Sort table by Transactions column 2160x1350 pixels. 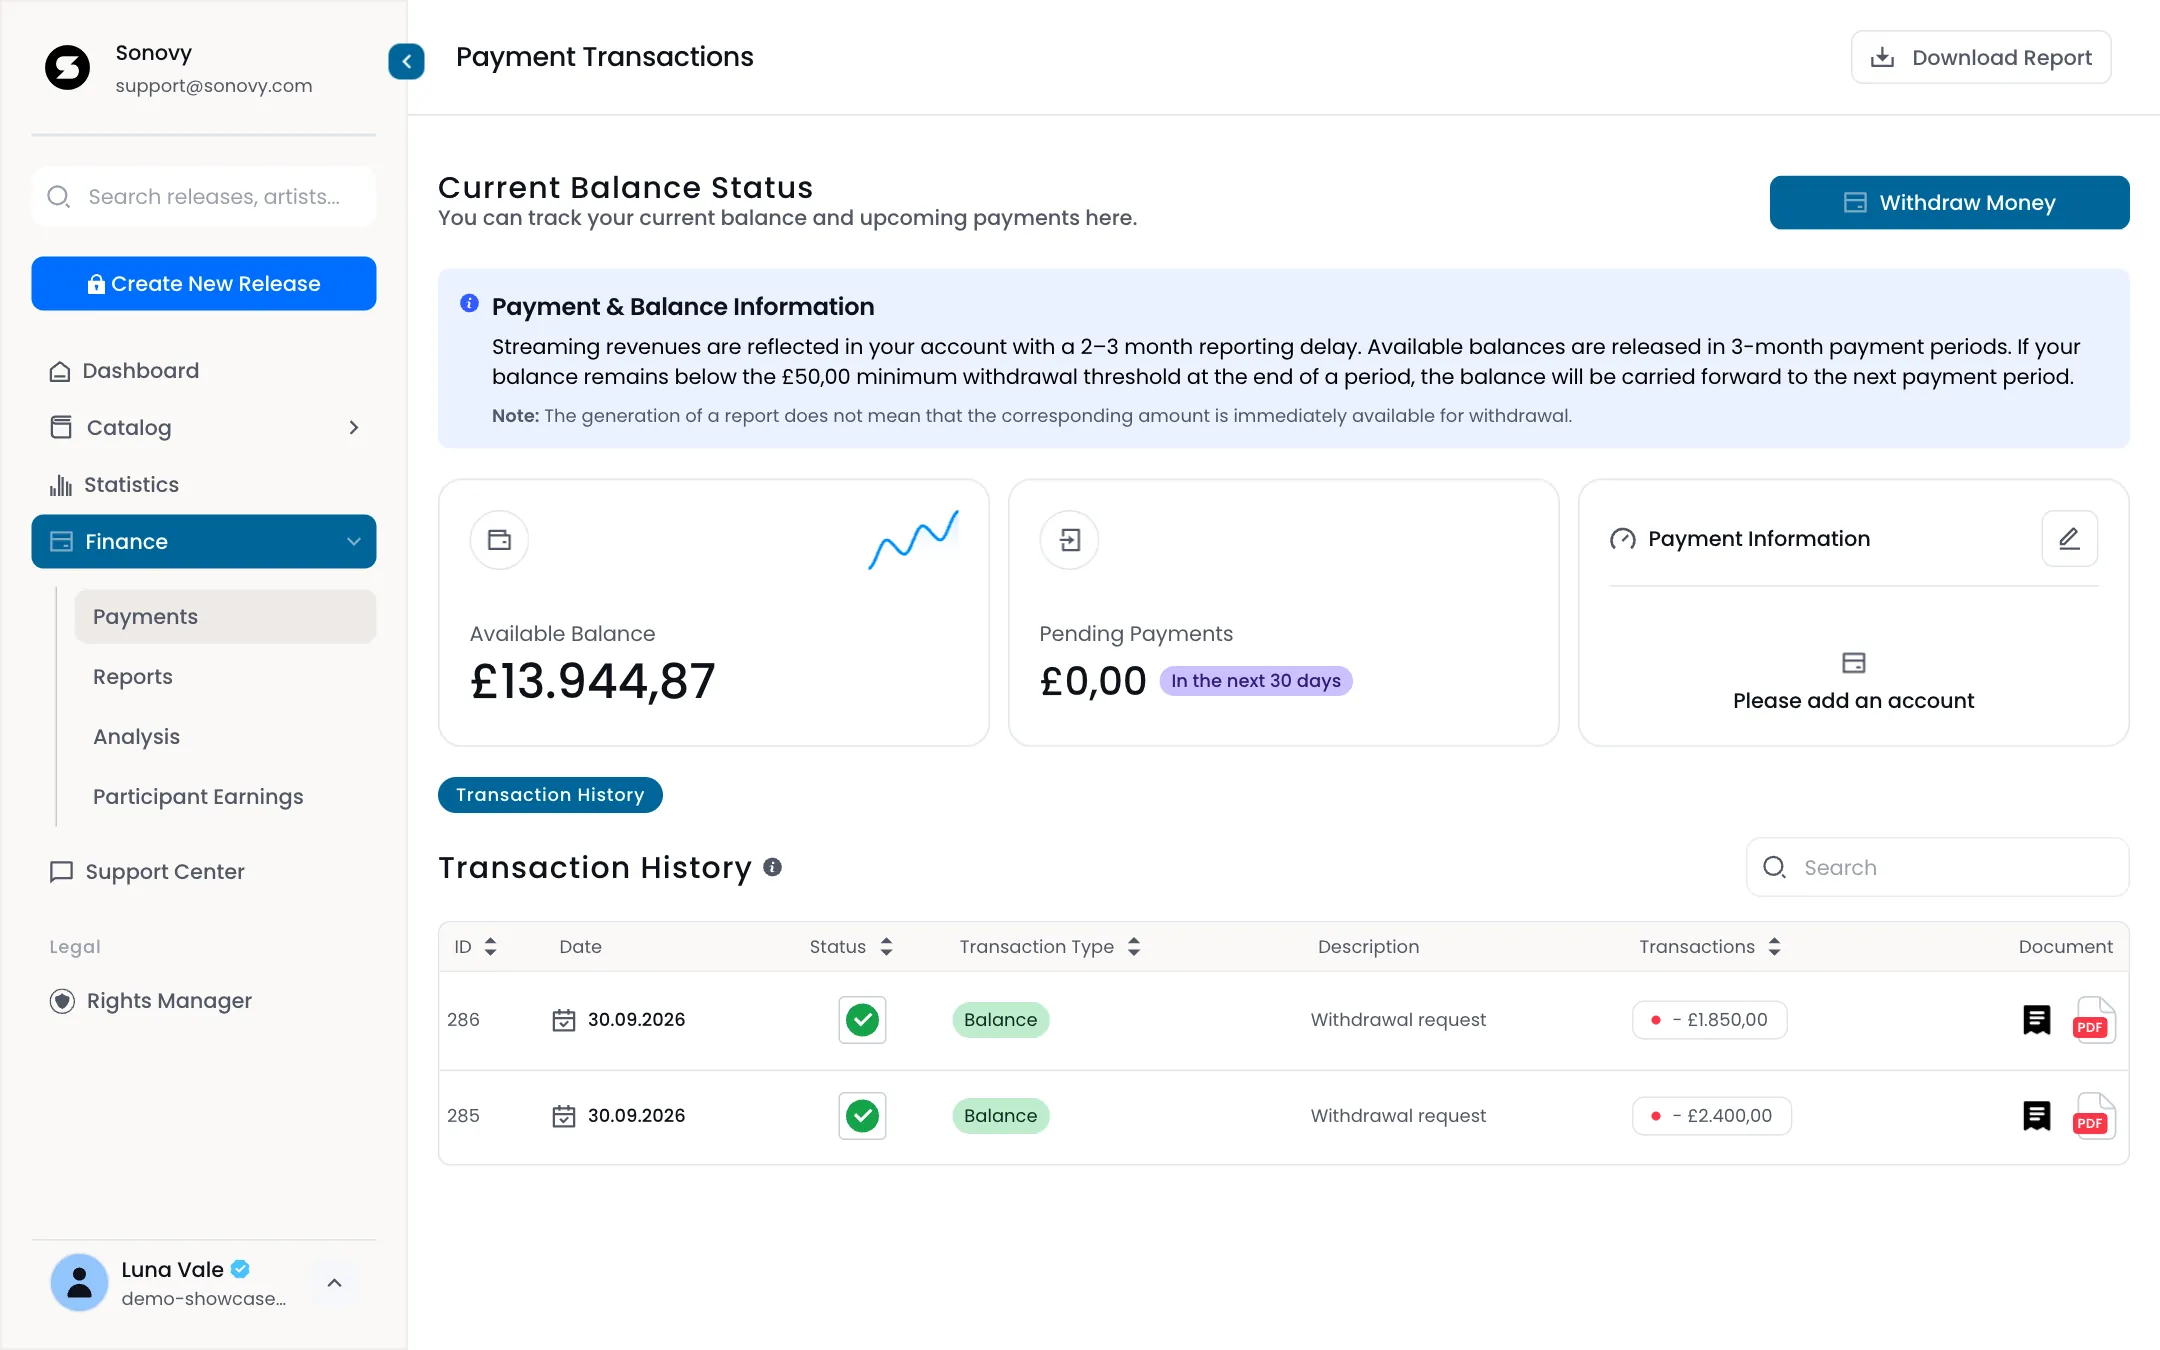1774,947
